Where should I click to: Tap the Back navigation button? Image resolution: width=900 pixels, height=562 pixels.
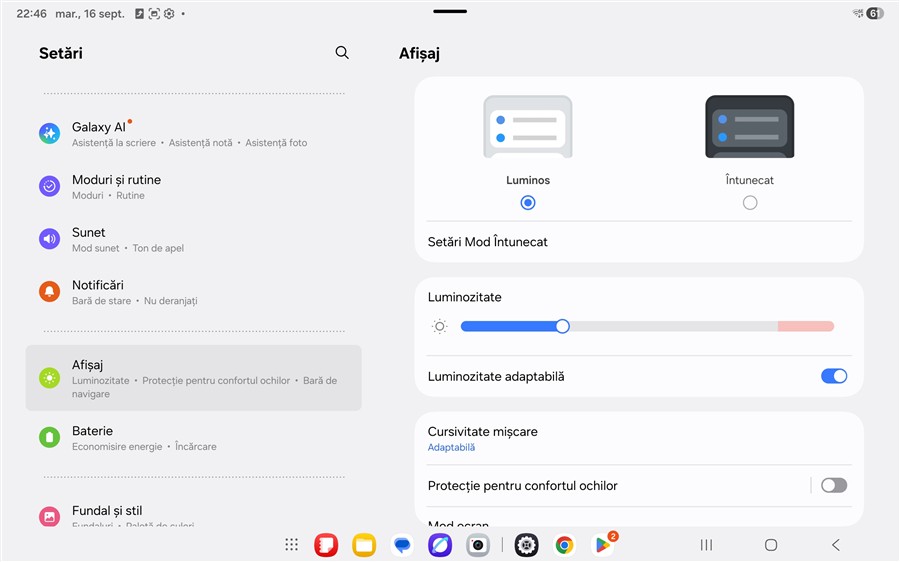pos(836,545)
